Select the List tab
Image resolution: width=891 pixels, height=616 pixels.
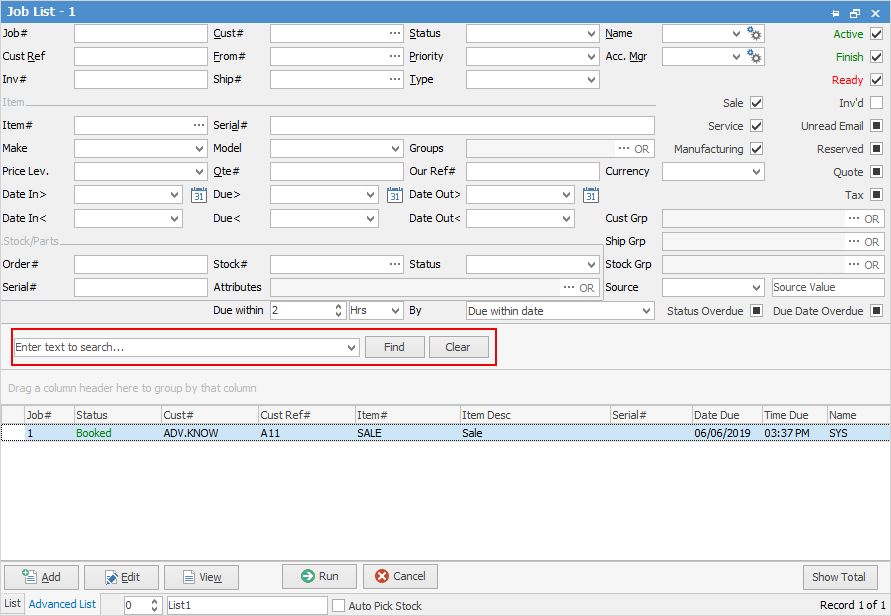12,603
